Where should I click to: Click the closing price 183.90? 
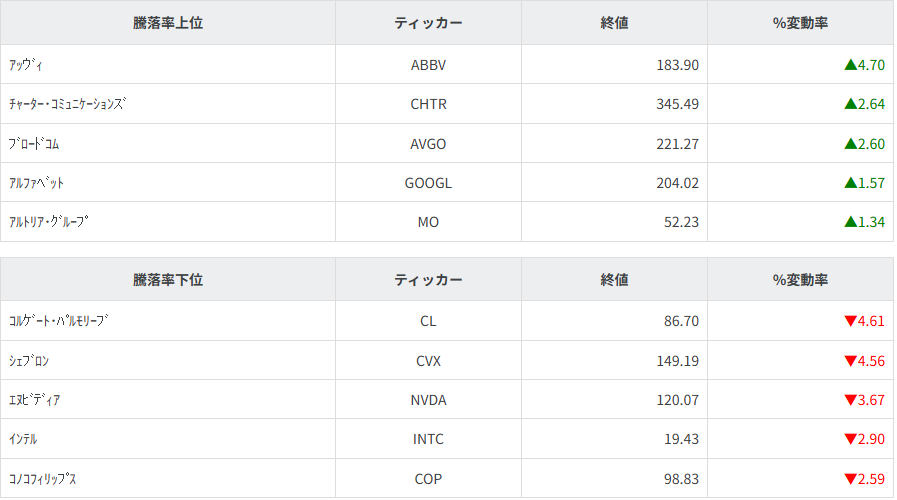[x=677, y=65]
